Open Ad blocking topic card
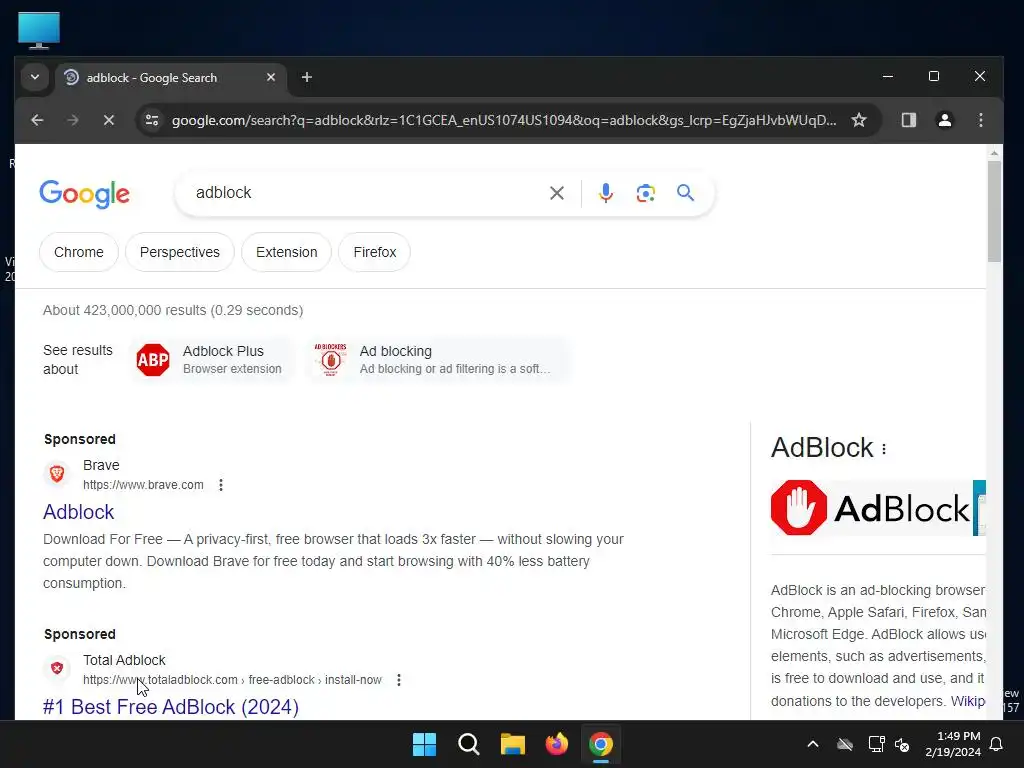This screenshot has height=768, width=1024. [439, 359]
